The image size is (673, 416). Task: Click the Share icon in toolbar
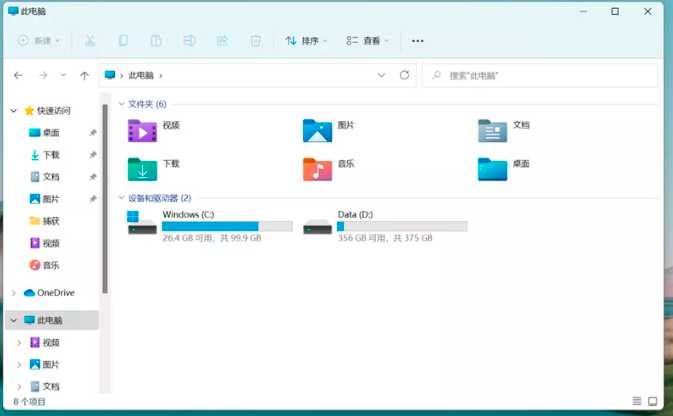(222, 41)
